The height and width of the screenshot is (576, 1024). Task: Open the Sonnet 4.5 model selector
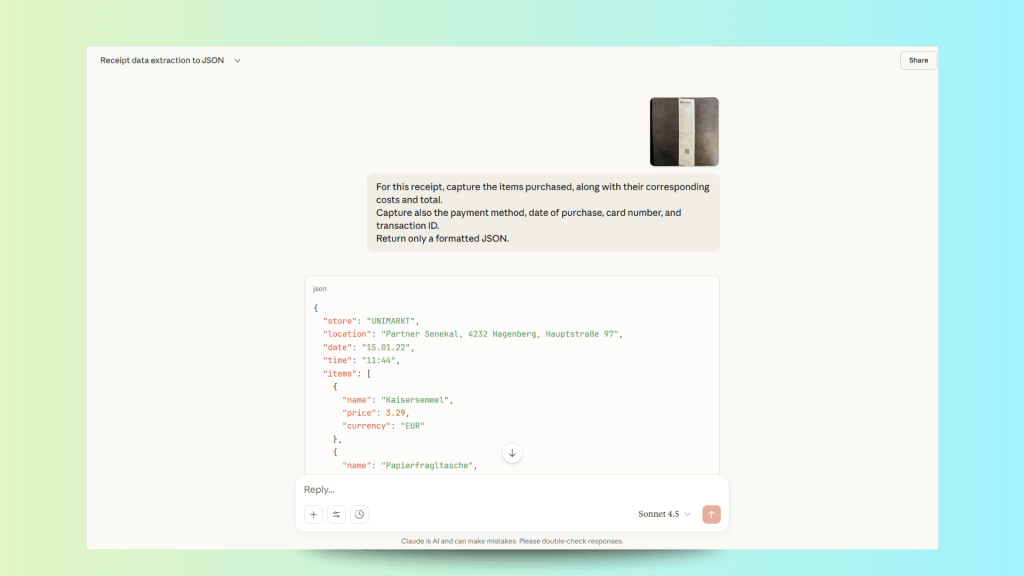pos(664,514)
